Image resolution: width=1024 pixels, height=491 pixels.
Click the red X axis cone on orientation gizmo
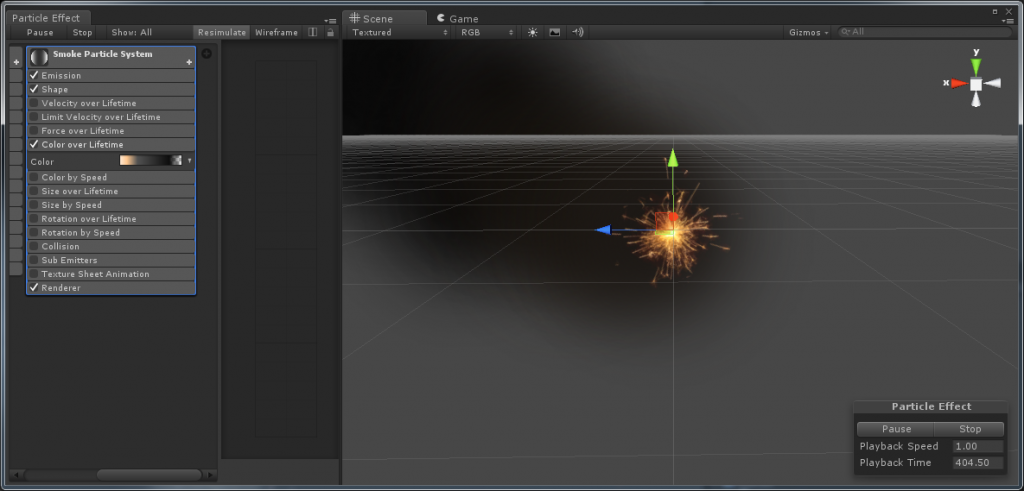(959, 84)
